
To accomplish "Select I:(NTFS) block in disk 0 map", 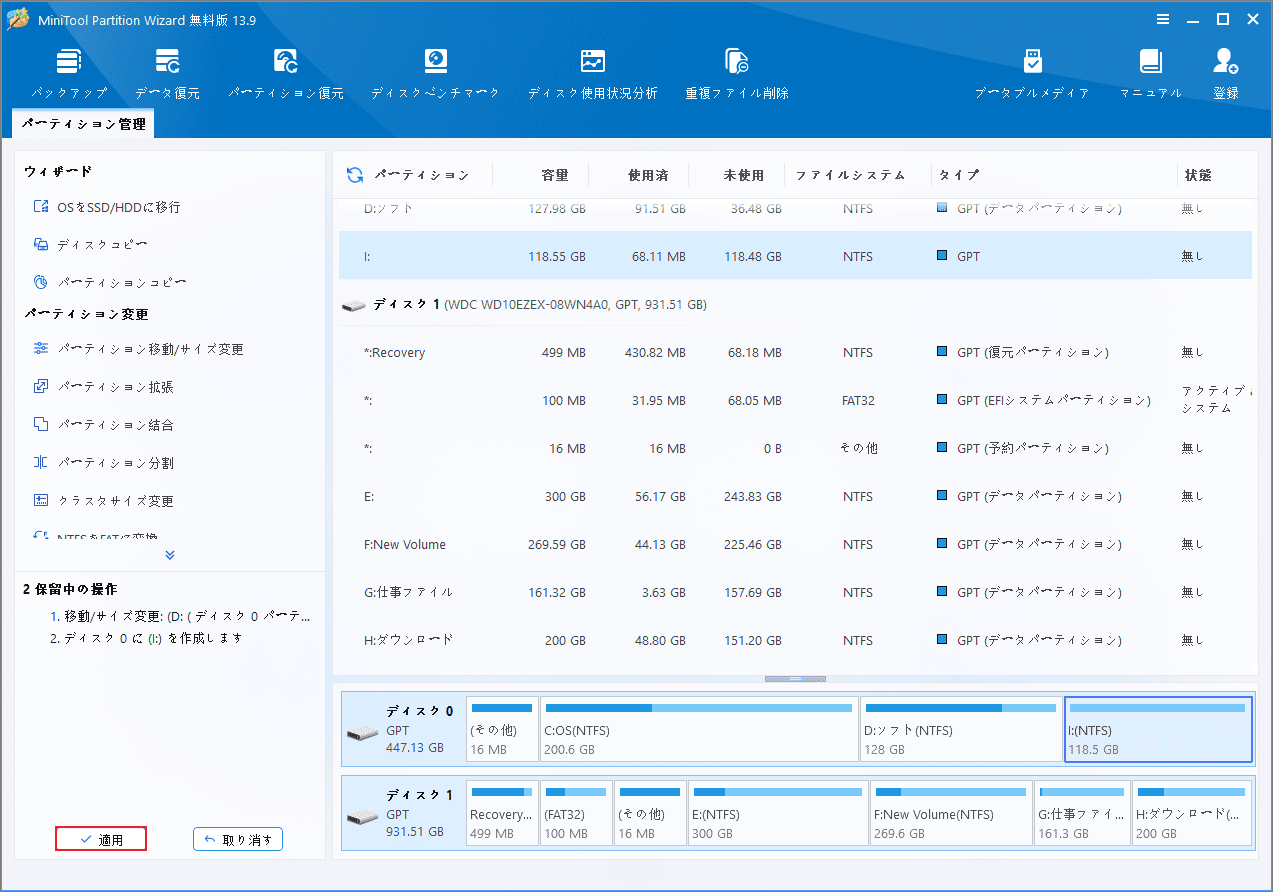I will [x=1158, y=729].
